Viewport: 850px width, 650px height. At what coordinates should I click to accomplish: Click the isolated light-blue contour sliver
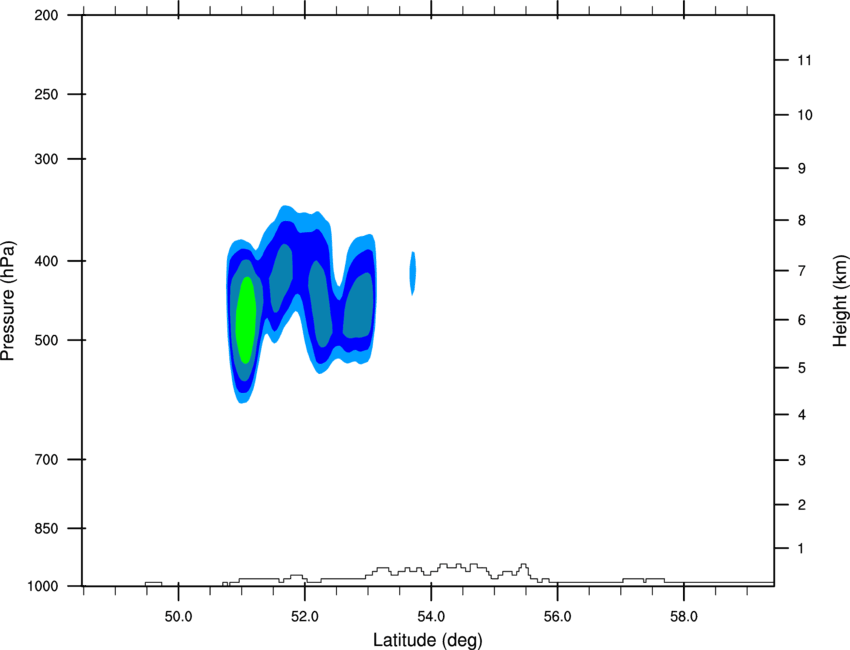click(x=413, y=273)
